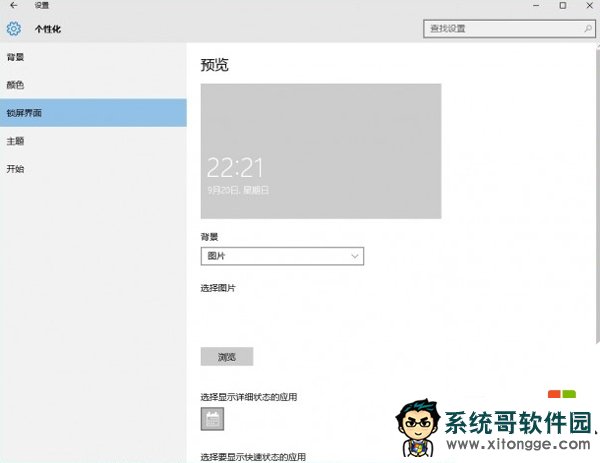Click the search magnifier icon

pyautogui.click(x=588, y=28)
